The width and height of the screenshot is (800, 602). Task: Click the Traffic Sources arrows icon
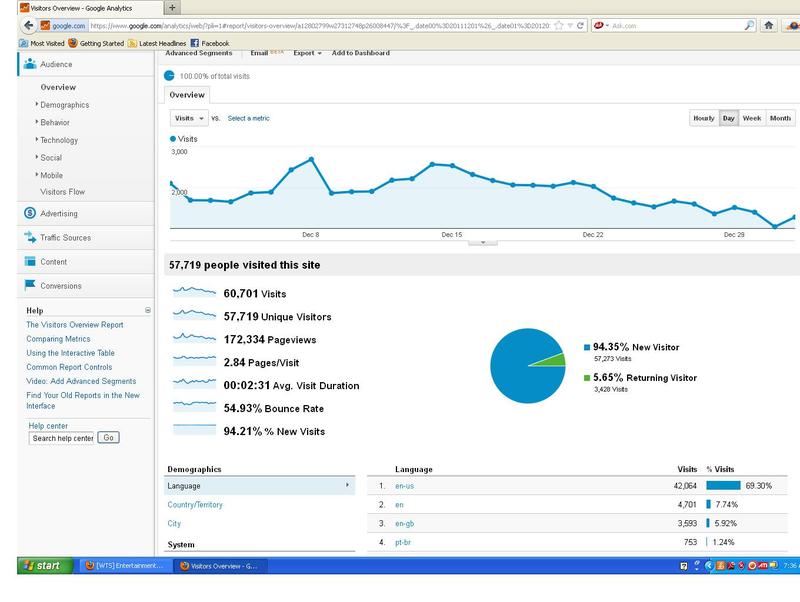pos(30,237)
